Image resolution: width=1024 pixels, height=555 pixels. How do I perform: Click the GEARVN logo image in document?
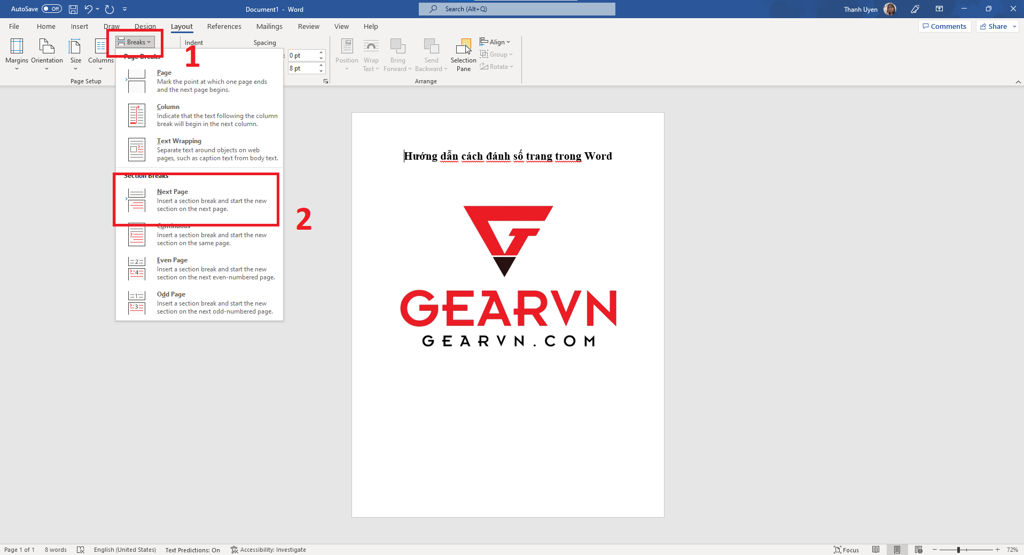point(508,276)
